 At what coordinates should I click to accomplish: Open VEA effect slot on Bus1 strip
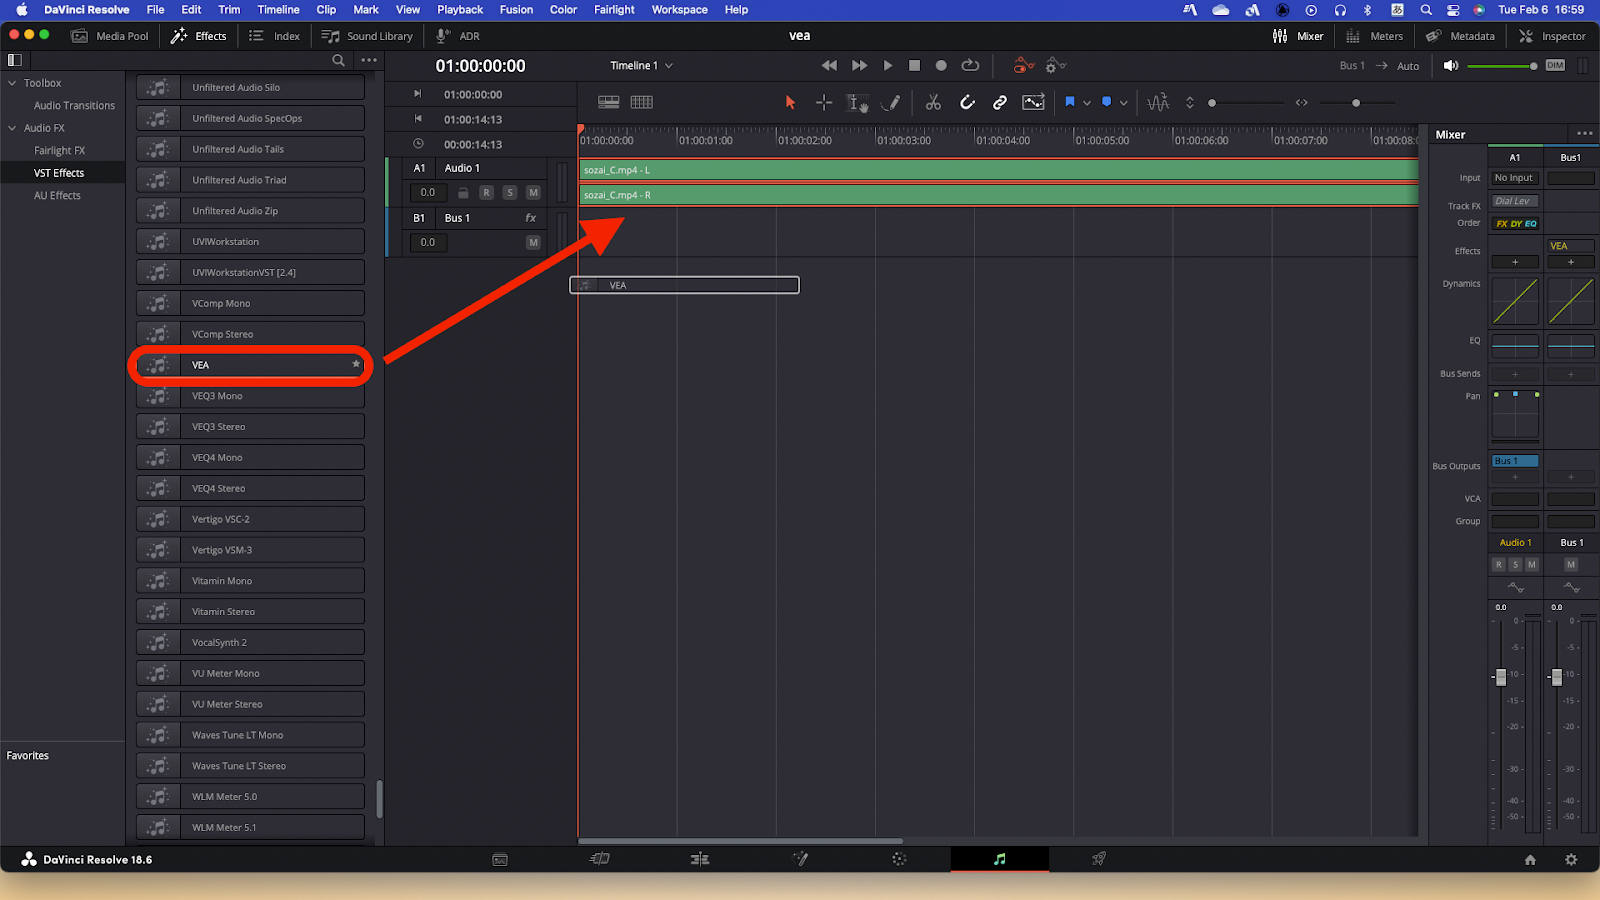[x=1570, y=246]
